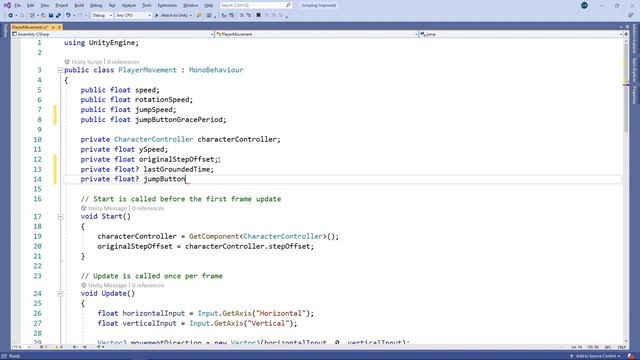Open the Attach to Unity dropdown arrow
Image resolution: width=640 pixels, height=360 pixels.
click(x=191, y=16)
